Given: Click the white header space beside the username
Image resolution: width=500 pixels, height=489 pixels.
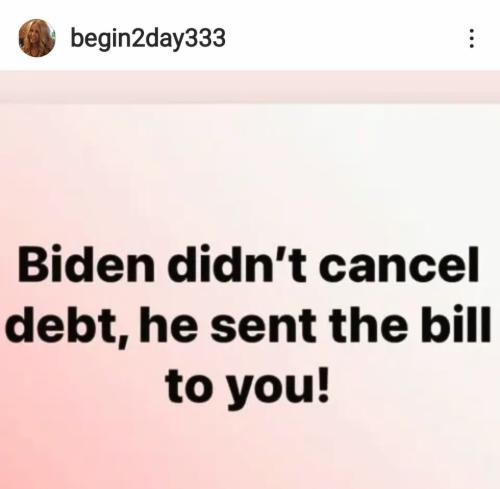Looking at the screenshot, I should [x=343, y=38].
